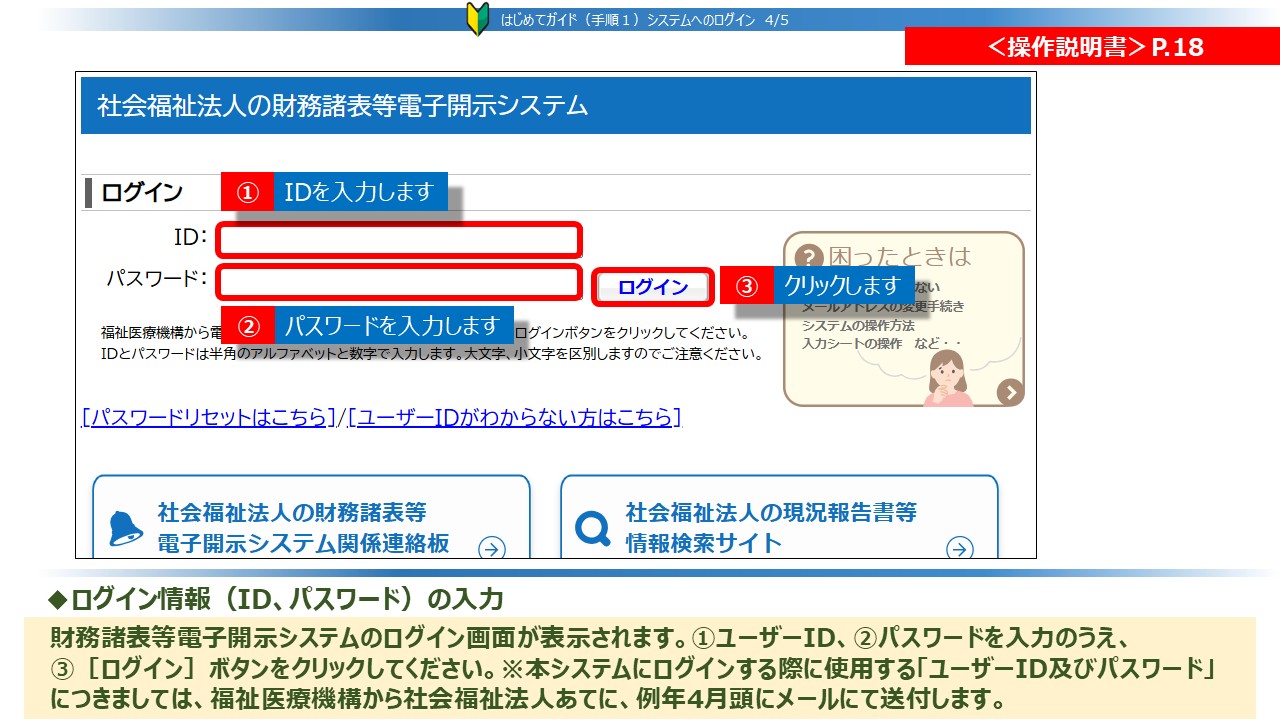Click the red circled number ② badge
1280x720 pixels.
[x=247, y=326]
